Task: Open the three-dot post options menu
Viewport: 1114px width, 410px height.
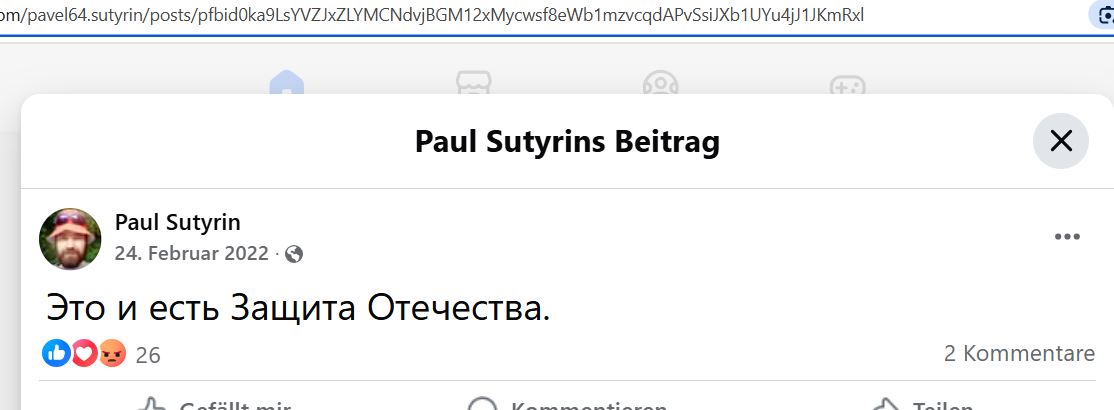Action: [x=1067, y=237]
